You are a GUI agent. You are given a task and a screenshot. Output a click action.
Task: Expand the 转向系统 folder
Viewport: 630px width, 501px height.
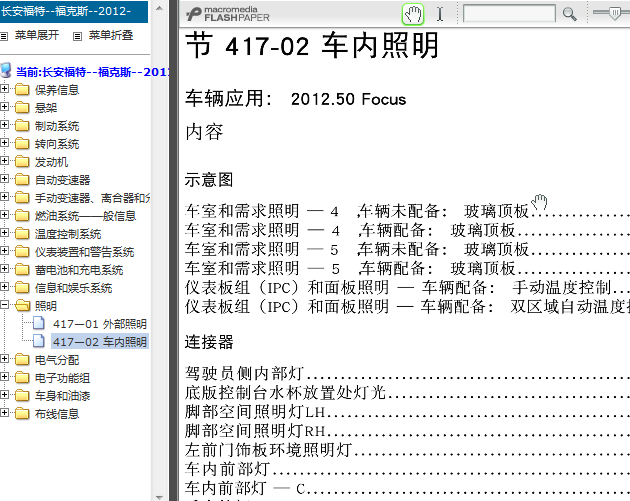pos(4,143)
